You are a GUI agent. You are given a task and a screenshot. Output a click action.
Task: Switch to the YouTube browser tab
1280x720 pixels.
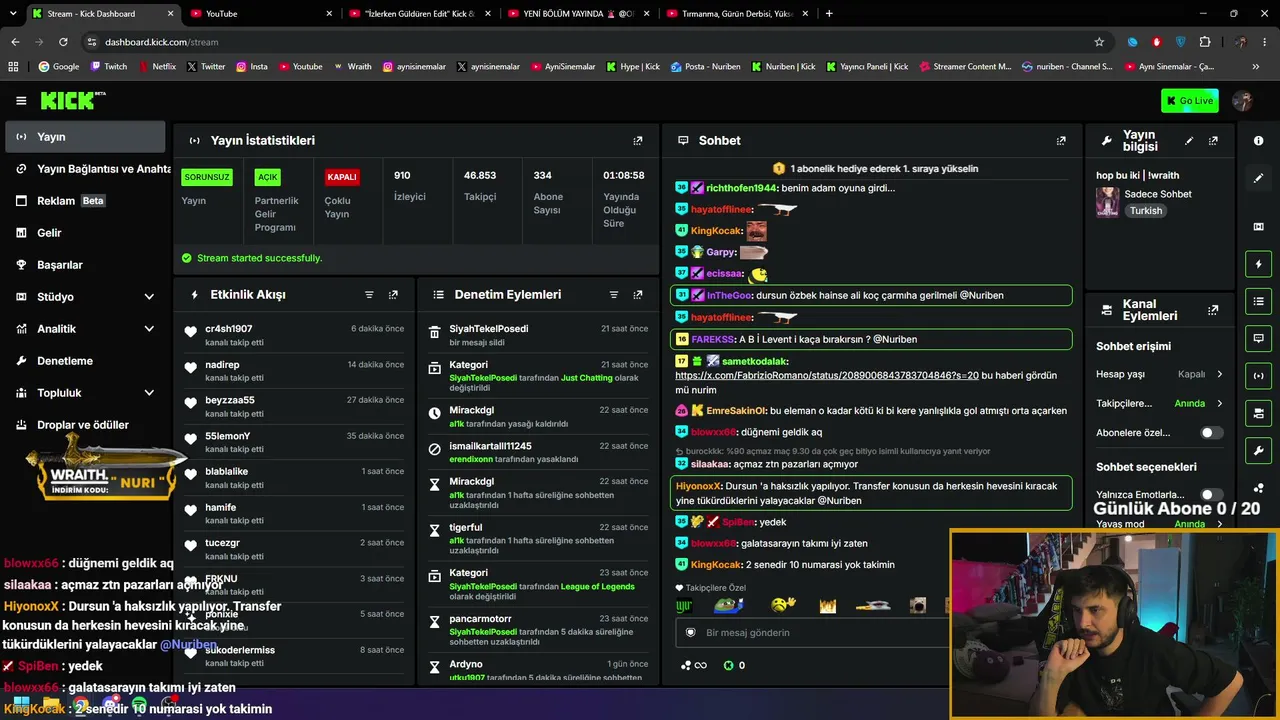click(260, 14)
